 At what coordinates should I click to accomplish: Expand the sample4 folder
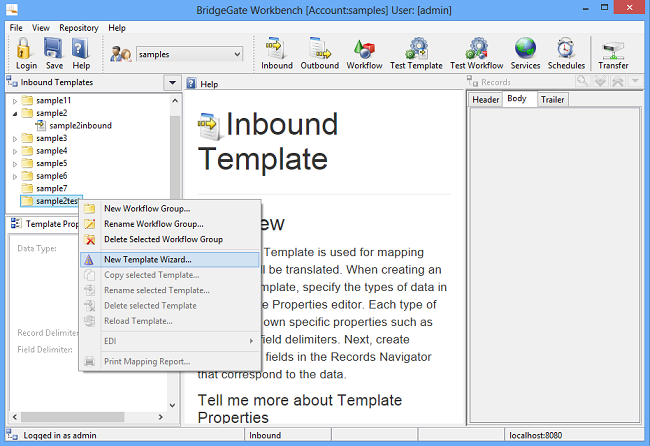click(15, 151)
